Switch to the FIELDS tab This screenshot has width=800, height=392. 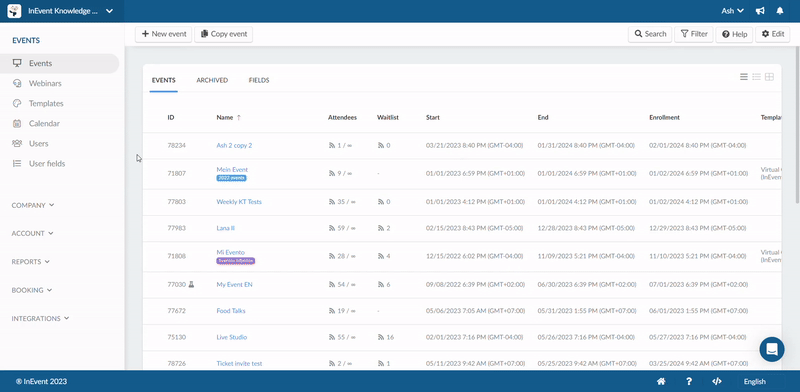[x=259, y=80]
